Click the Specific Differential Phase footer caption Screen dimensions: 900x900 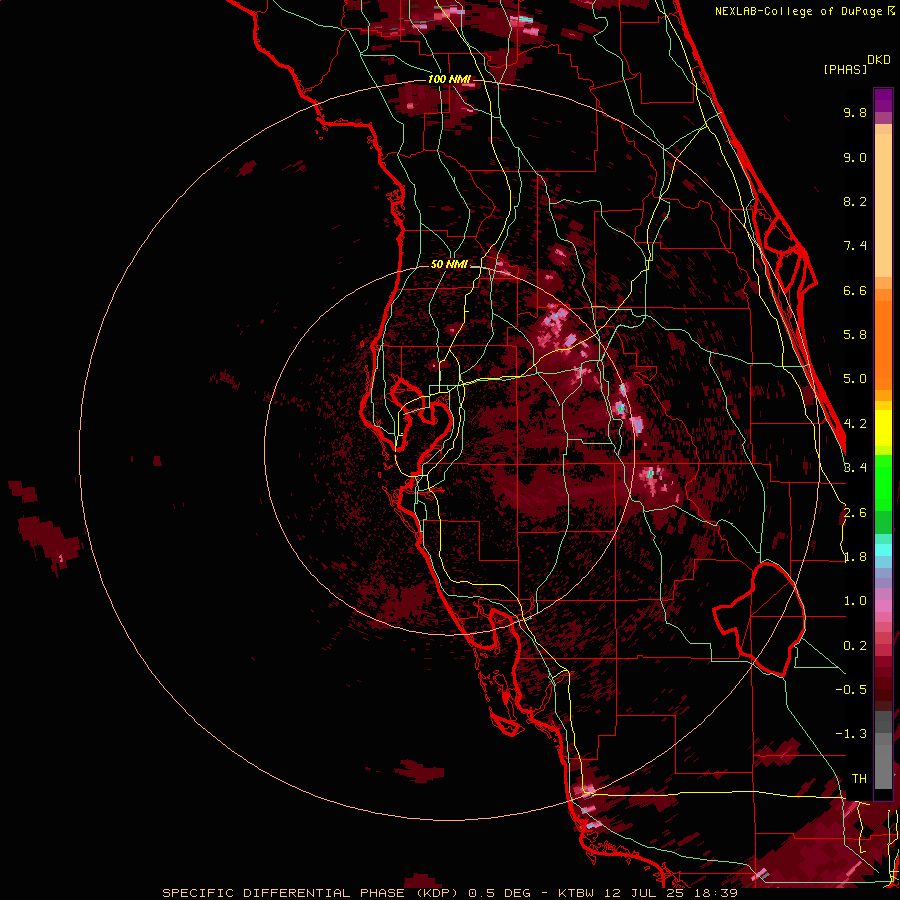click(x=449, y=893)
